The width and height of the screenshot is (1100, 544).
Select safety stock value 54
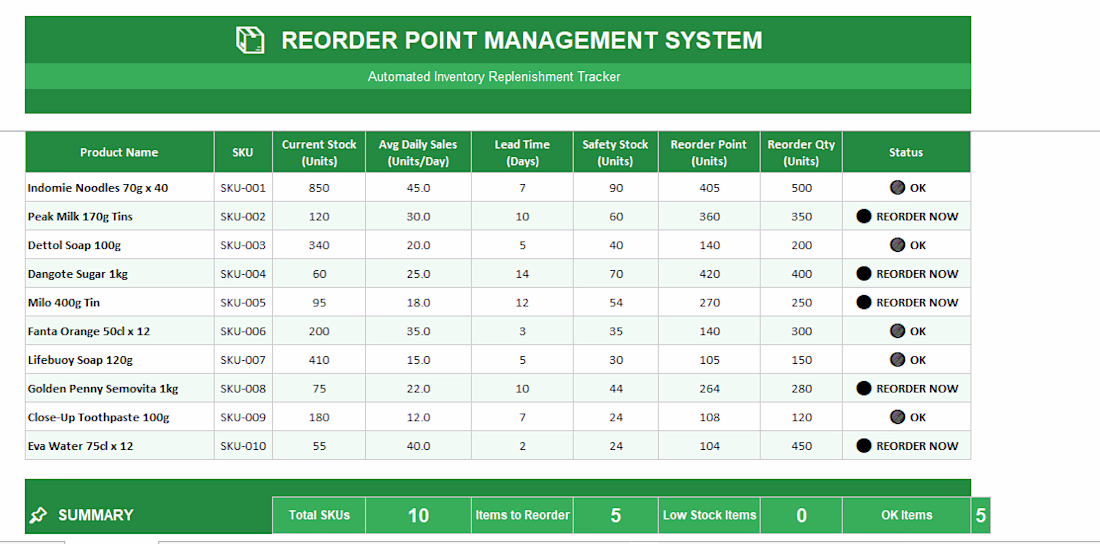(615, 303)
